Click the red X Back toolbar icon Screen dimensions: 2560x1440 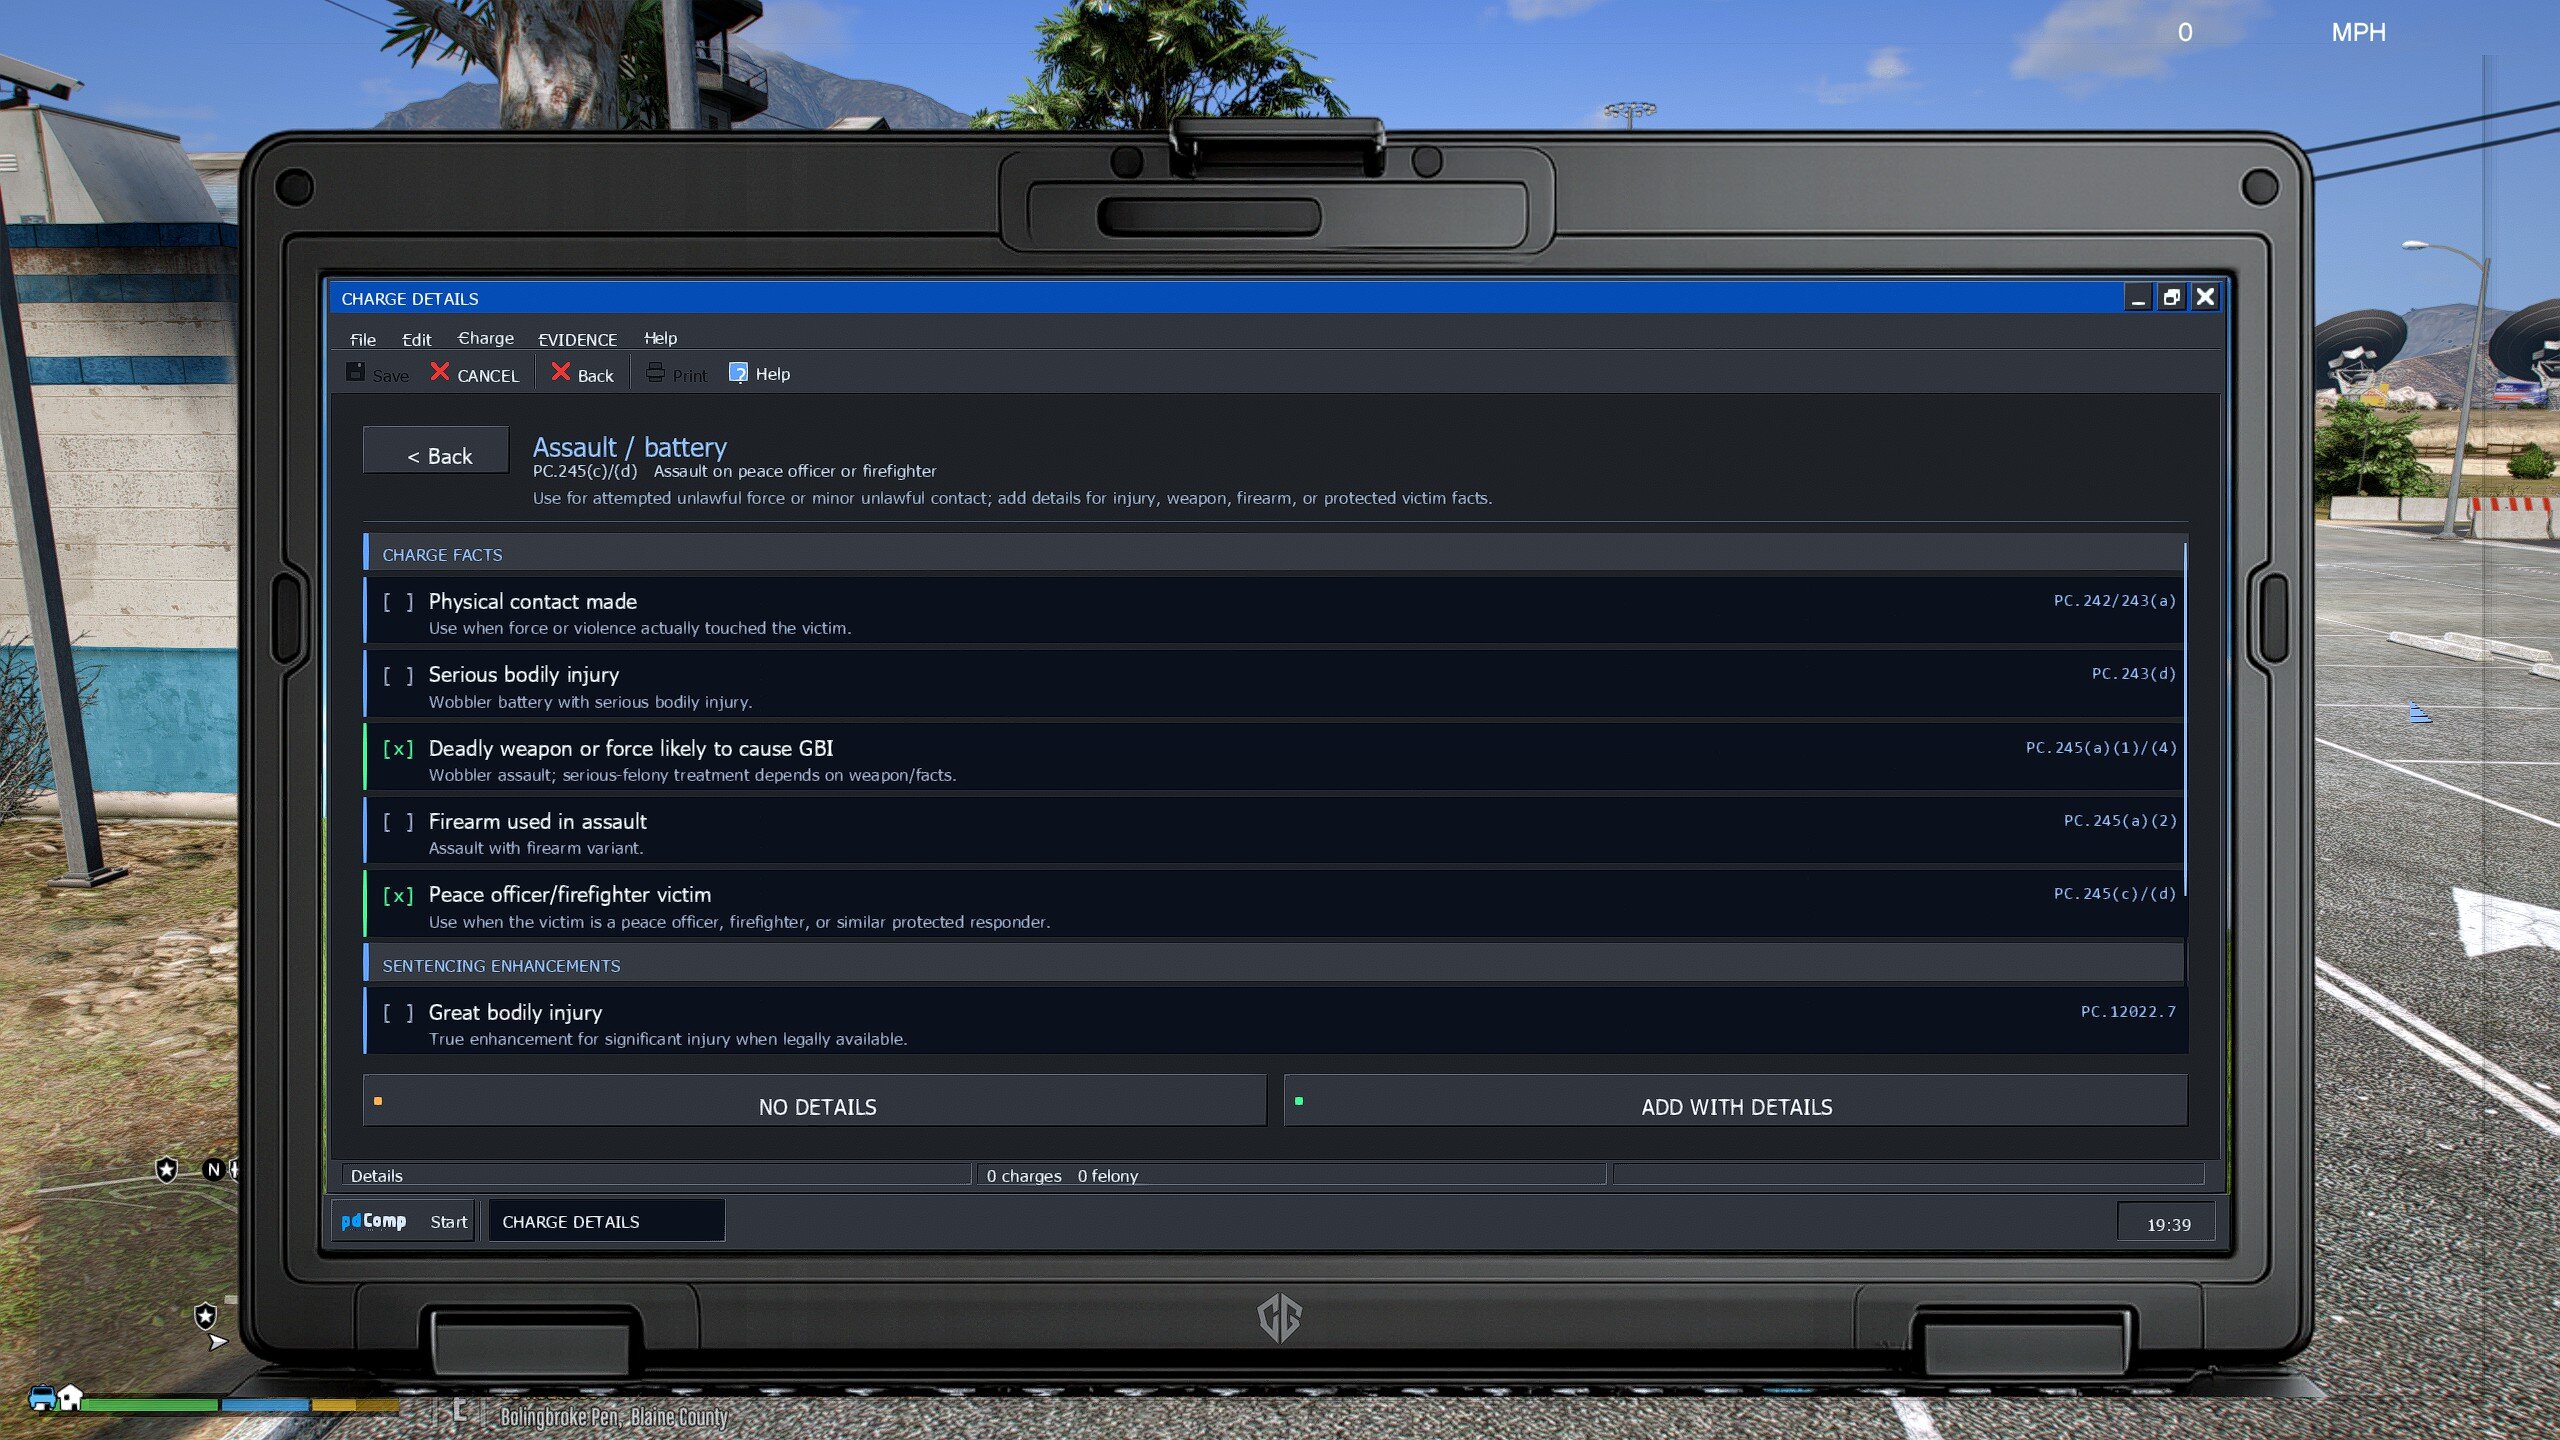click(x=561, y=372)
